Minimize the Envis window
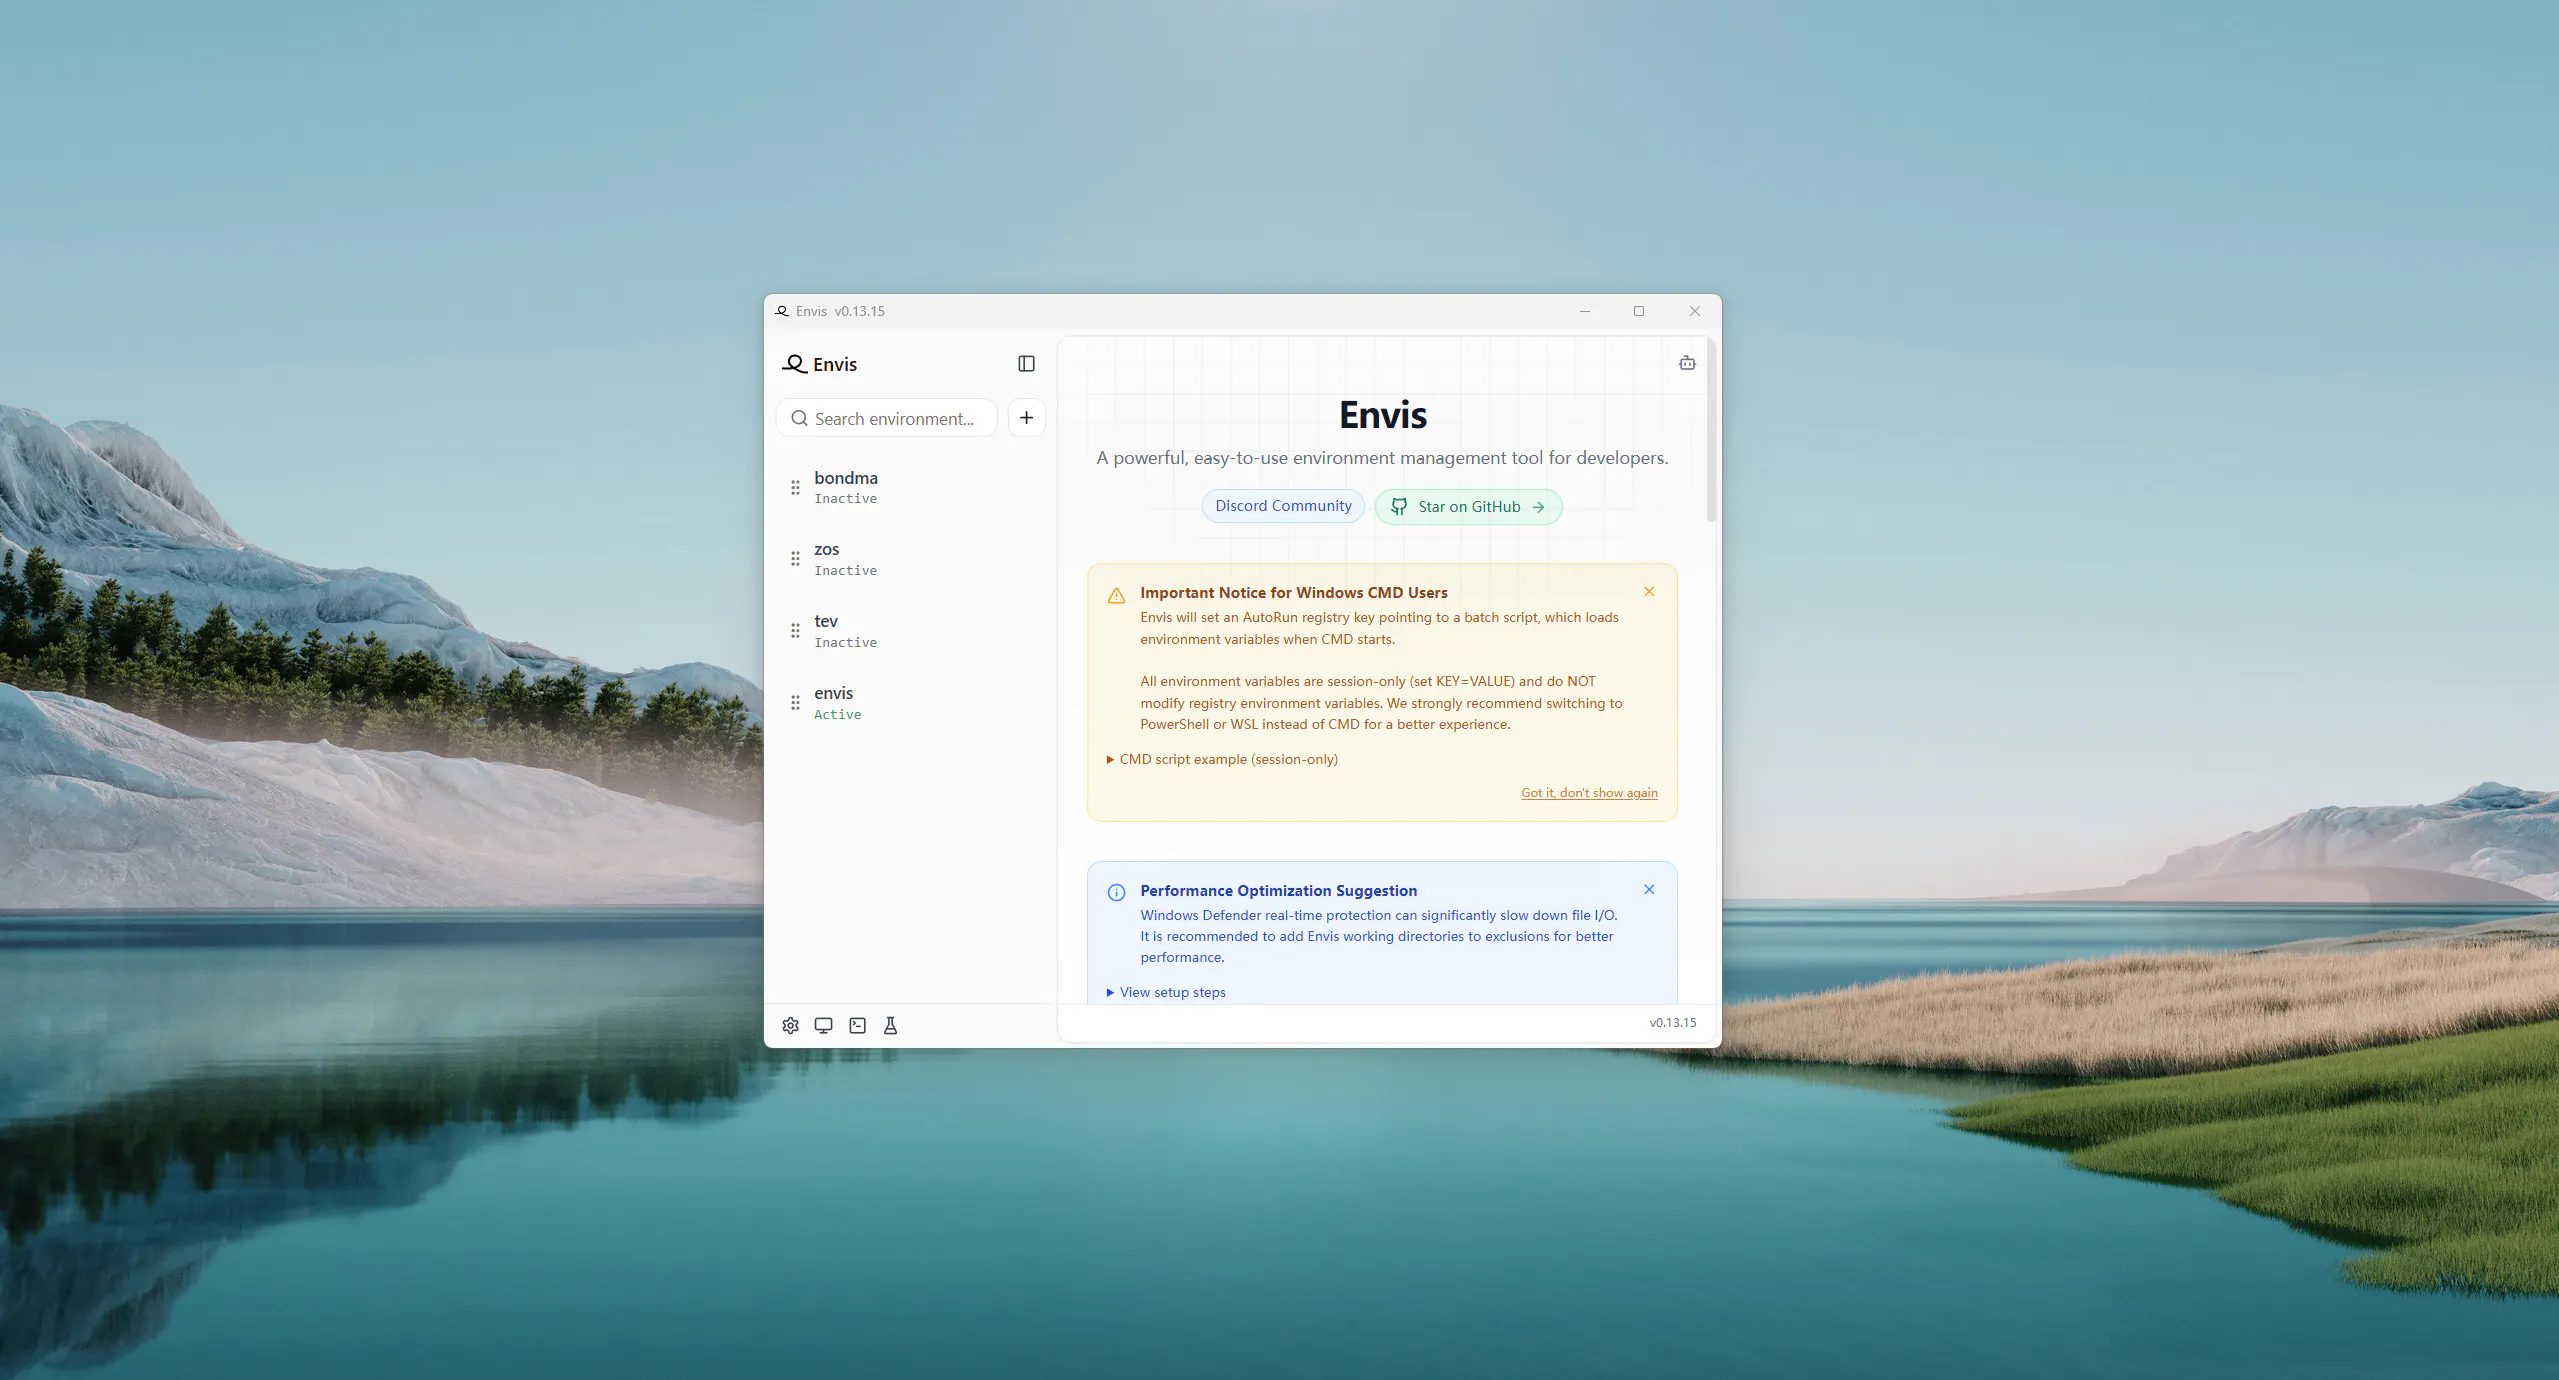Screen dimensions: 2559x1380 point(1584,311)
